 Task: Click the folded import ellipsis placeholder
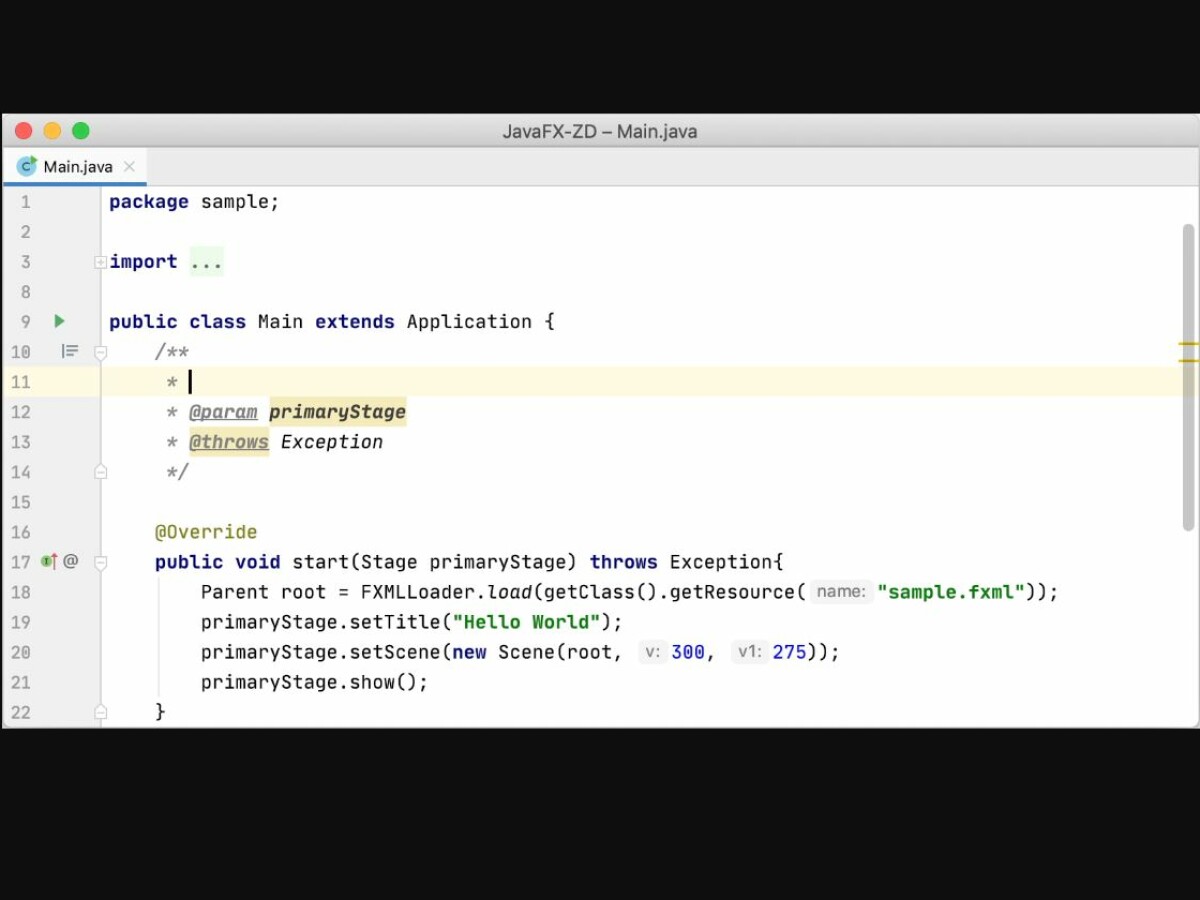pyautogui.click(x=206, y=262)
